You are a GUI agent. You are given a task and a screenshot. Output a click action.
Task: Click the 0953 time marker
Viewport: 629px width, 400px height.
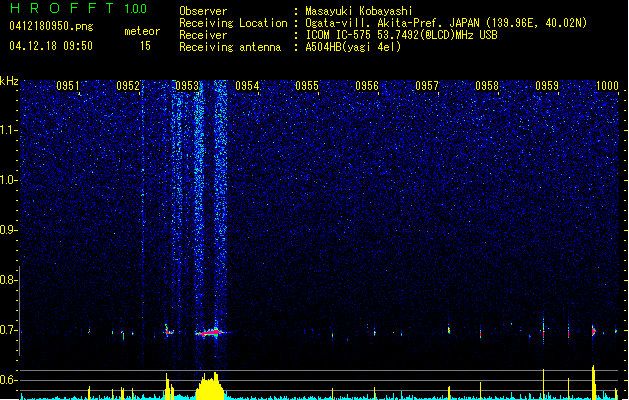click(187, 86)
